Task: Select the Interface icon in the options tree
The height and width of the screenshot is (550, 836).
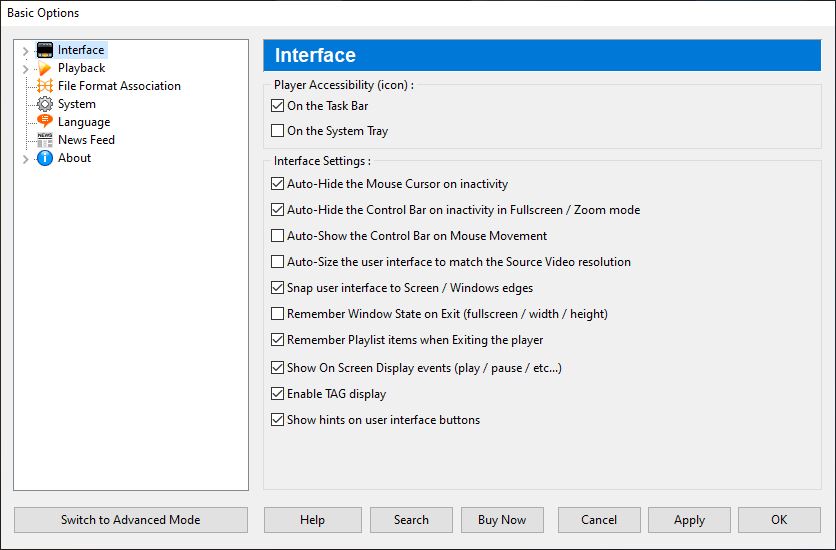Action: pos(45,50)
